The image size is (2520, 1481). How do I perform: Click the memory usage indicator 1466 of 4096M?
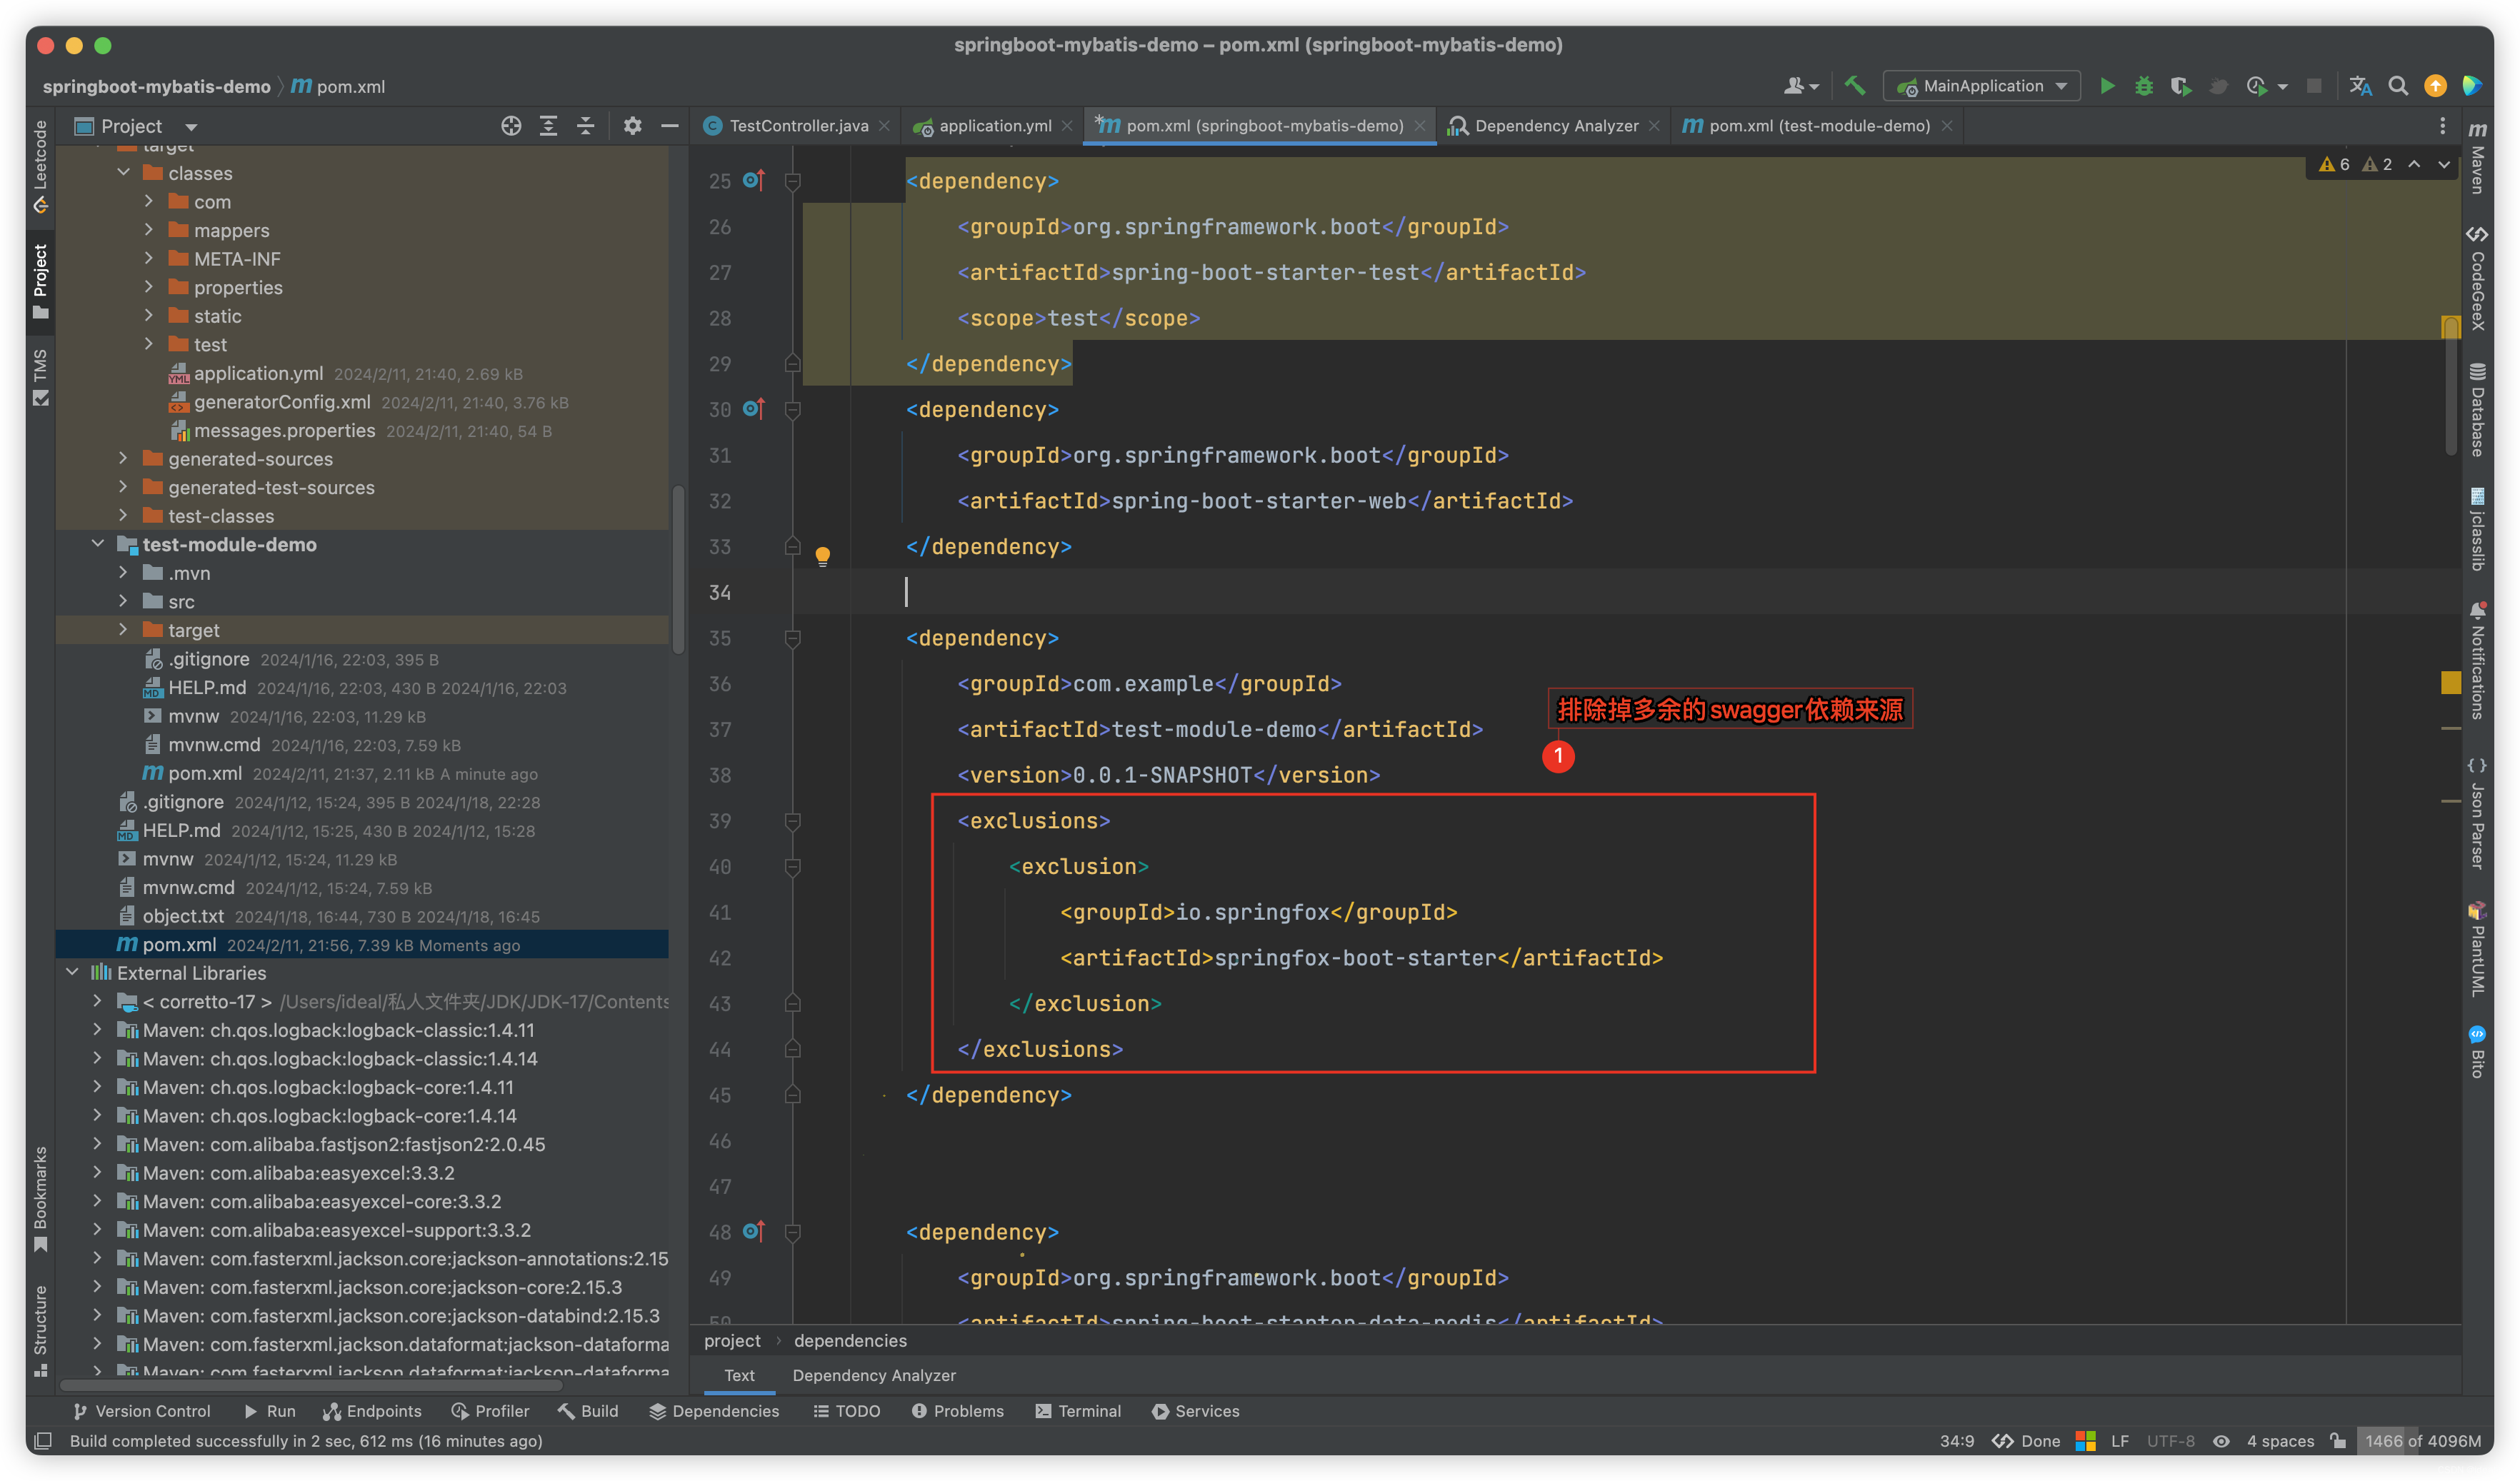coord(2422,1441)
